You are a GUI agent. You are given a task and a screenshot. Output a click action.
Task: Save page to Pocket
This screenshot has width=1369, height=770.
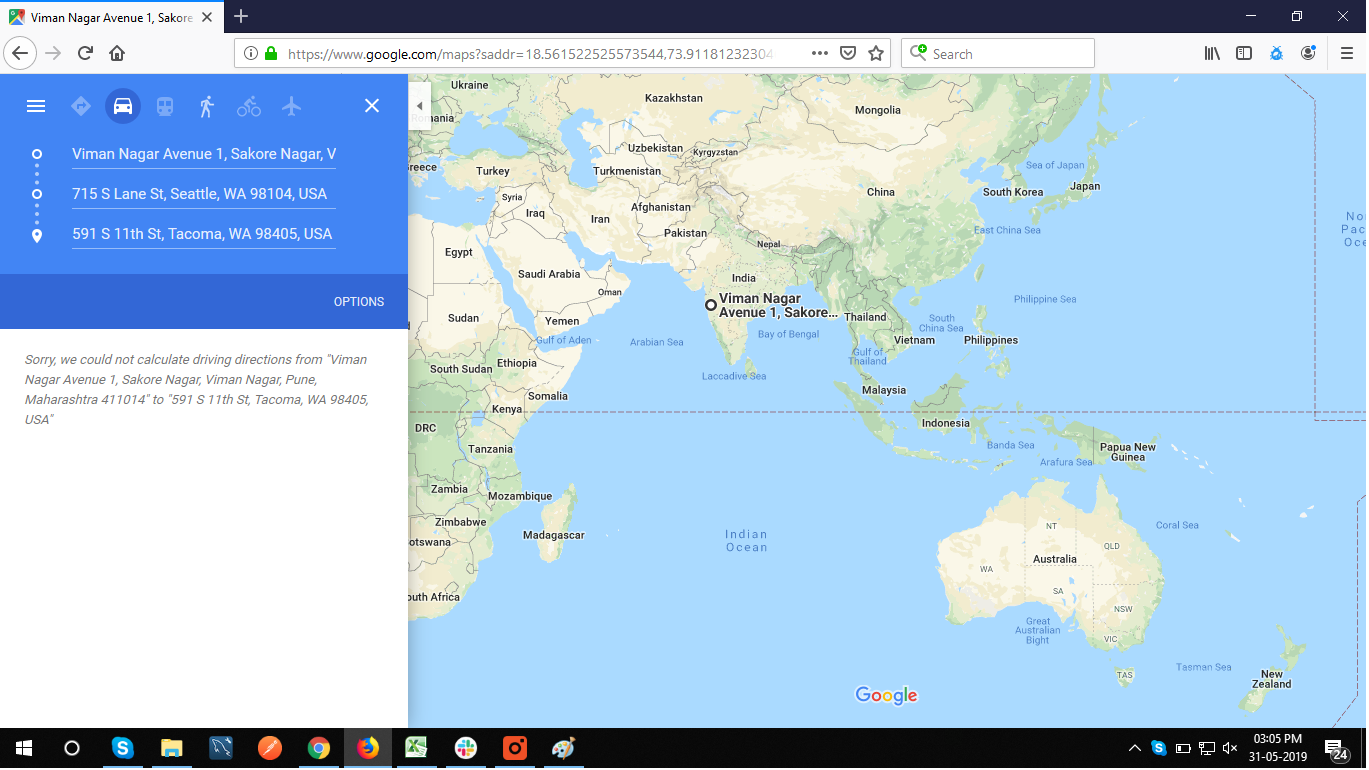848,53
